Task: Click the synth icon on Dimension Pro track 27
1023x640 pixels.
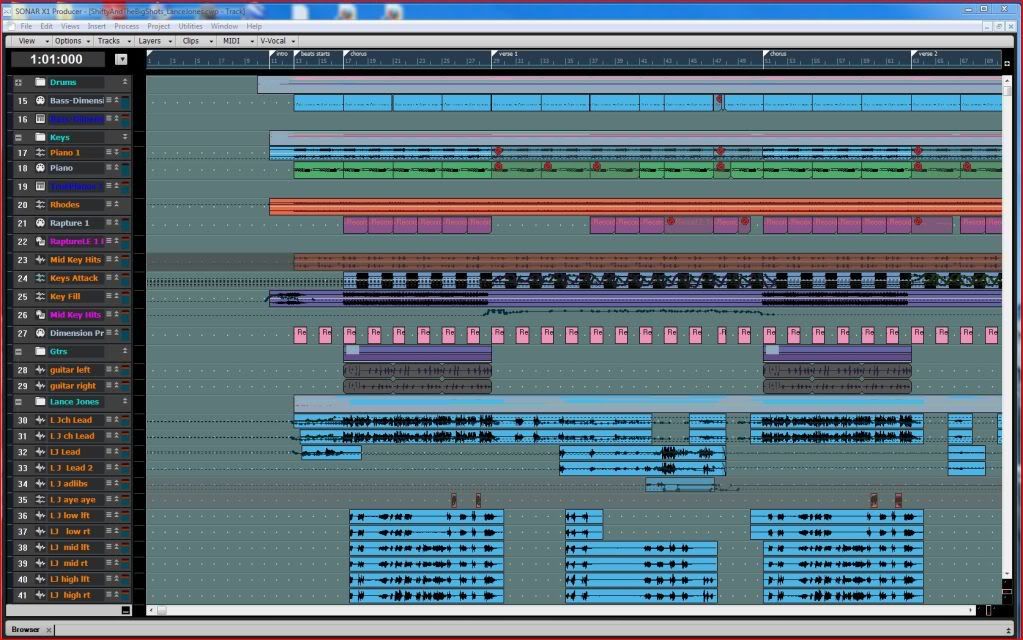Action: point(40,333)
